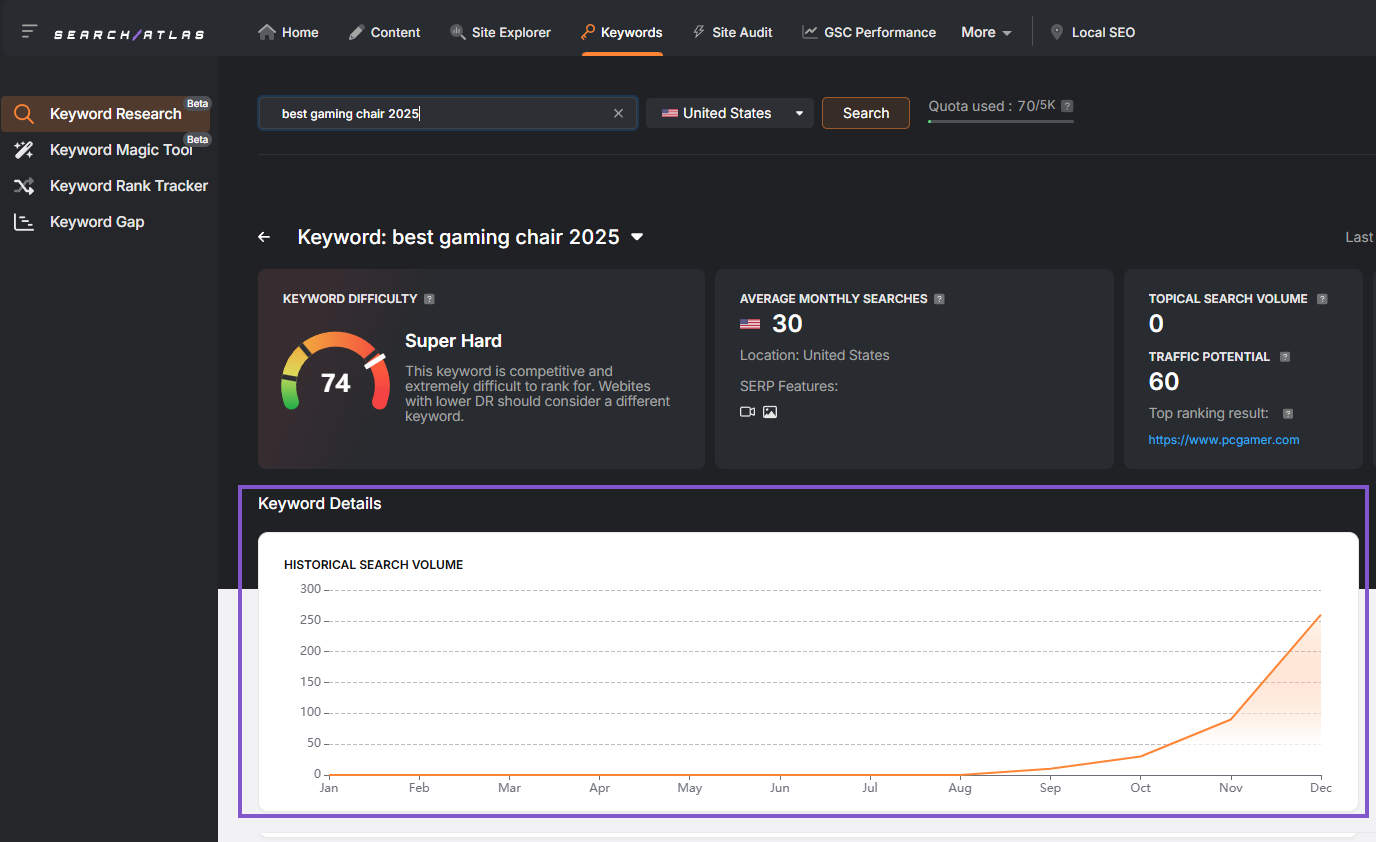Click the Keyword Rank Tracker sidebar icon
This screenshot has height=842, width=1376.
coord(24,185)
